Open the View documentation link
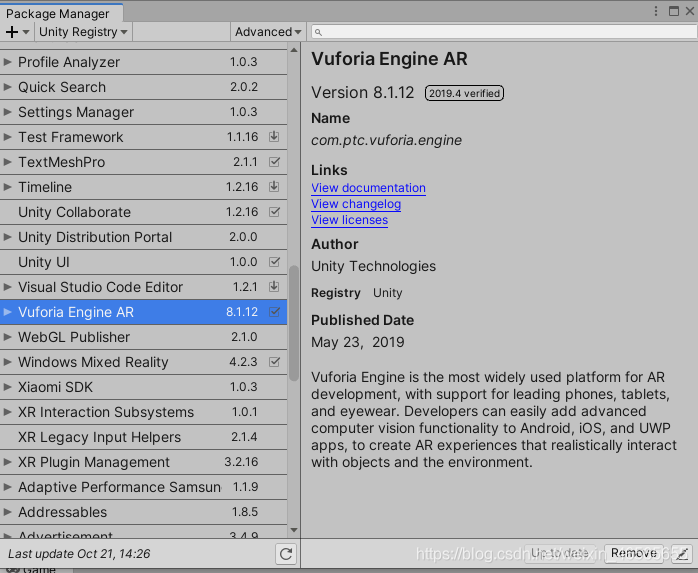698x573 pixels. [x=368, y=188]
